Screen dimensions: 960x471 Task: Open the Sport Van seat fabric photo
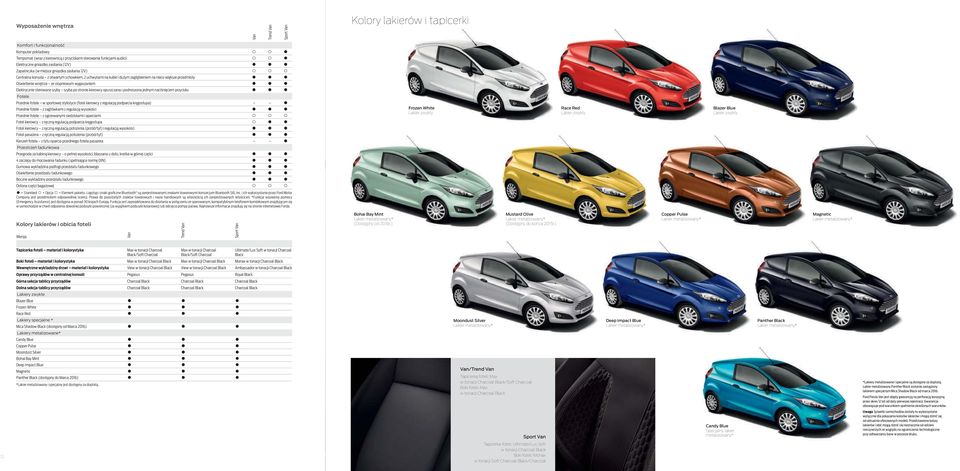605,415
